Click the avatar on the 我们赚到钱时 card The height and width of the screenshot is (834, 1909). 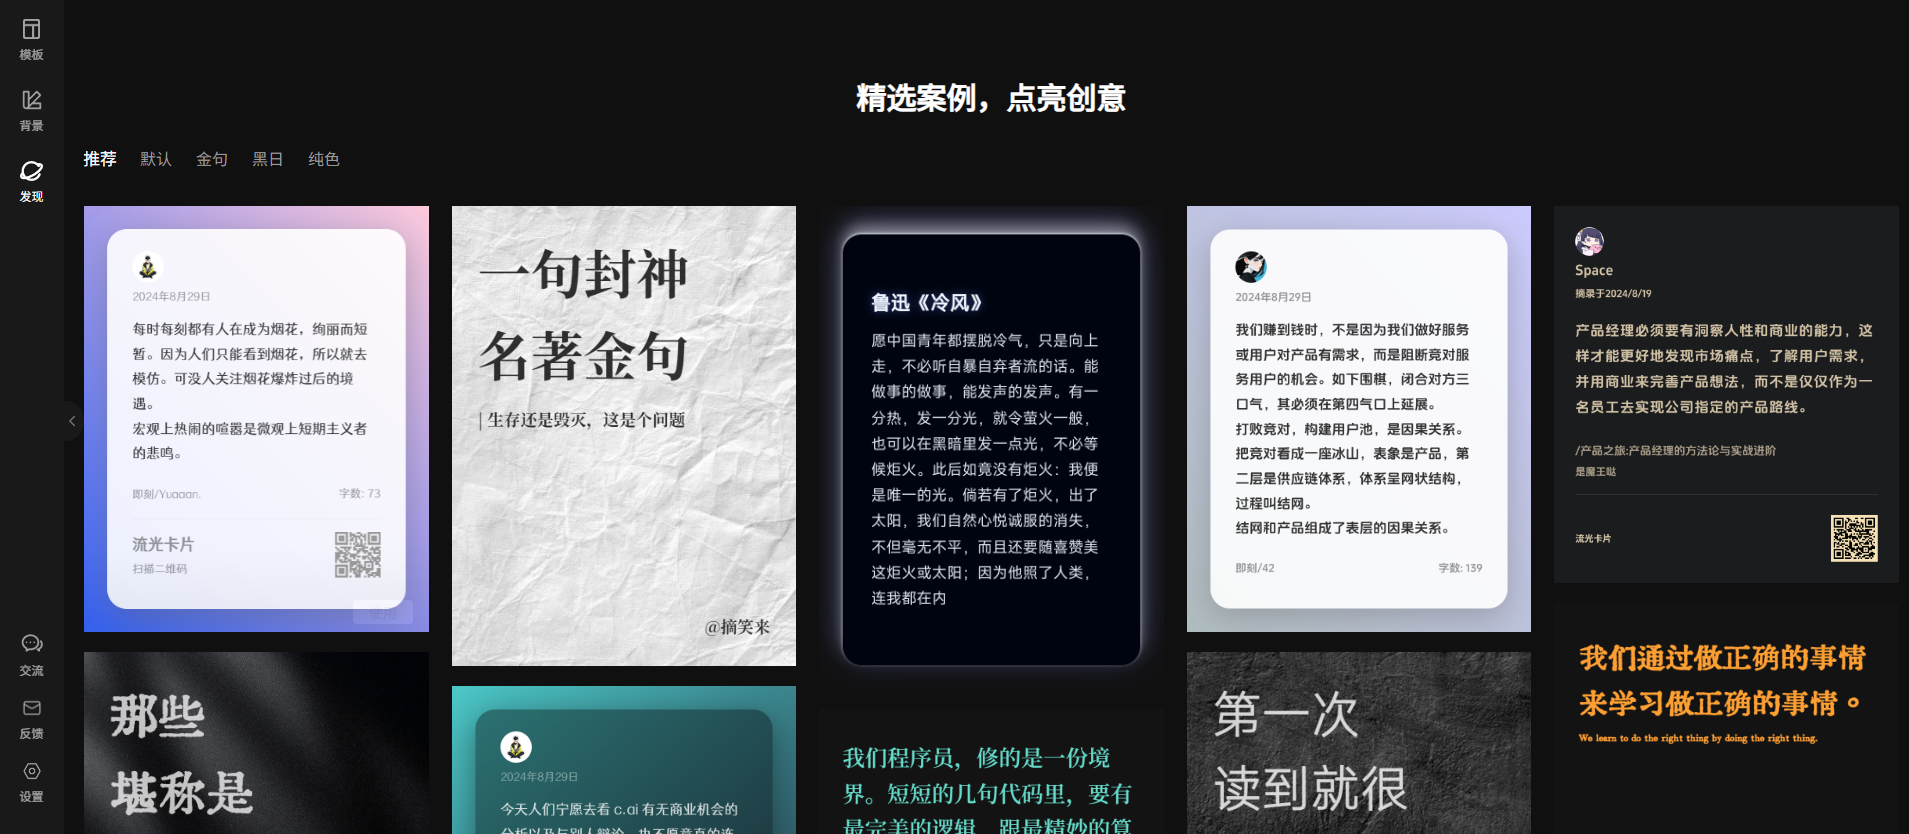tap(1251, 266)
